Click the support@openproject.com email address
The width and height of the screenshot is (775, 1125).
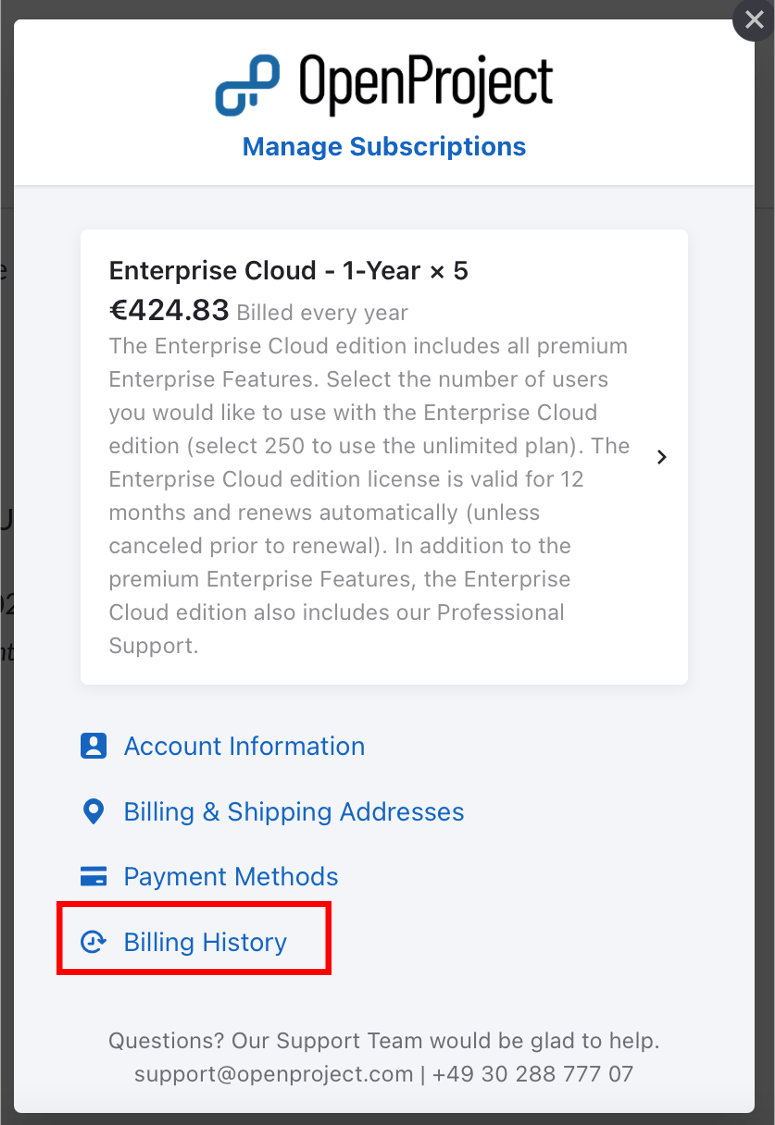click(273, 1074)
